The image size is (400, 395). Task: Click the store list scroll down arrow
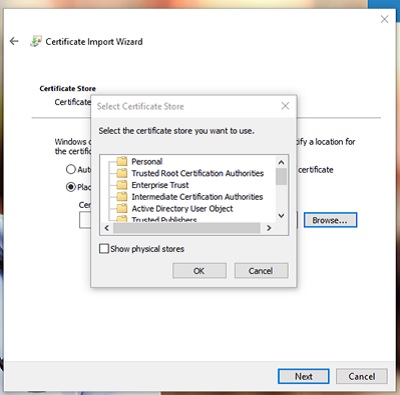[x=281, y=216]
